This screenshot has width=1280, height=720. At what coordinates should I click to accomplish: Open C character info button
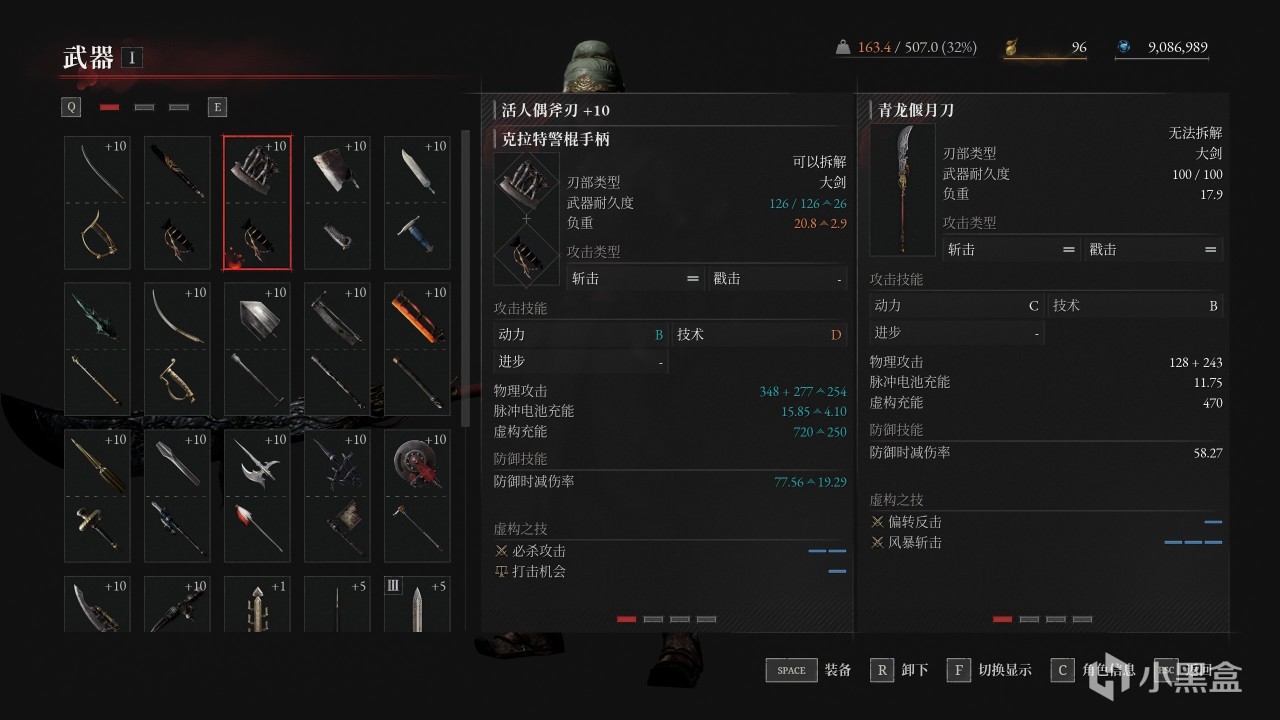coord(1092,670)
